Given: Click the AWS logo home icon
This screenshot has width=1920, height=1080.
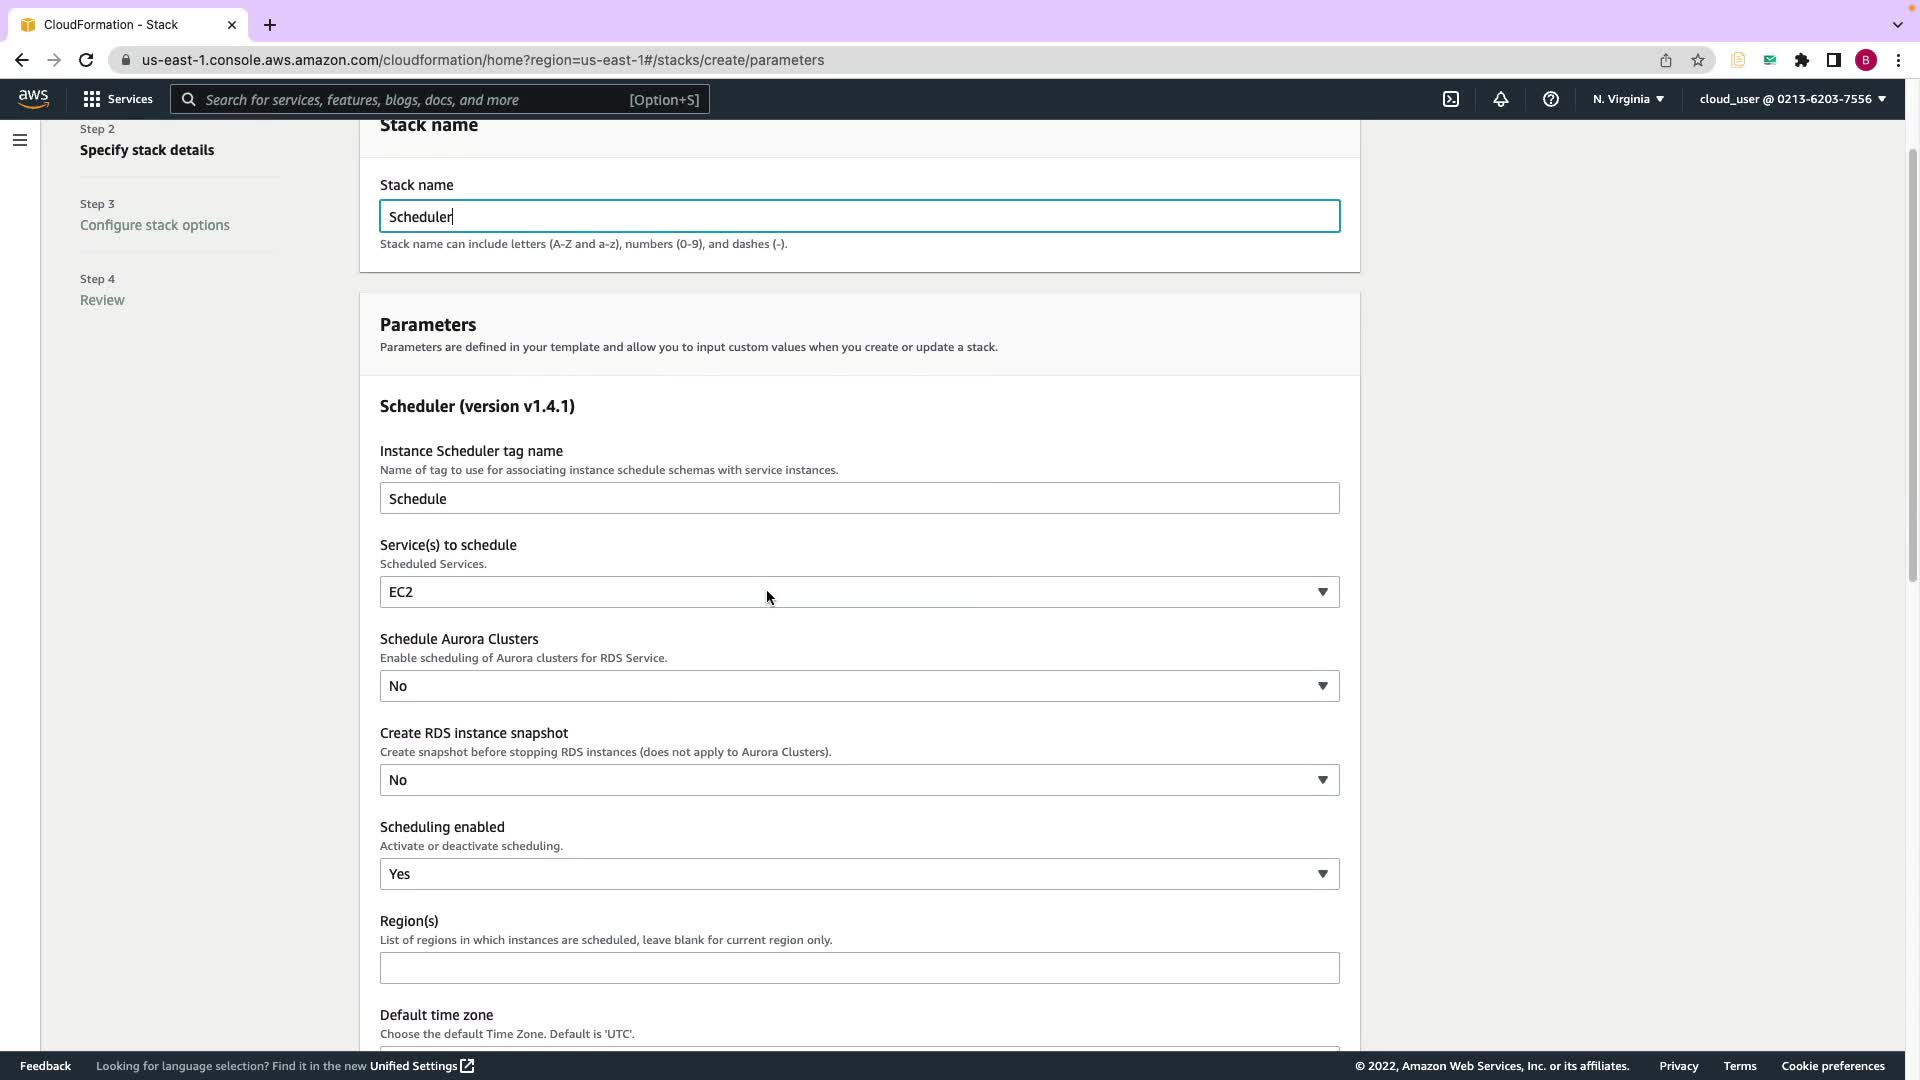Looking at the screenshot, I should pyautogui.click(x=33, y=99).
